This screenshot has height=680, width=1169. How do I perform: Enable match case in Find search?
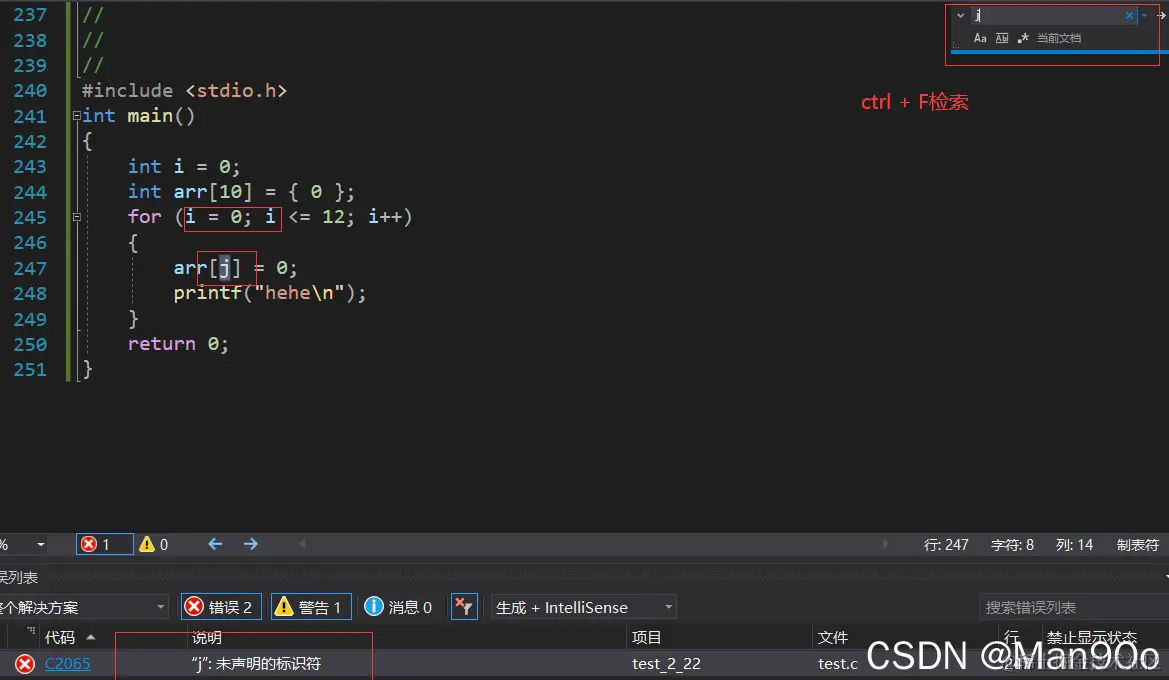981,38
